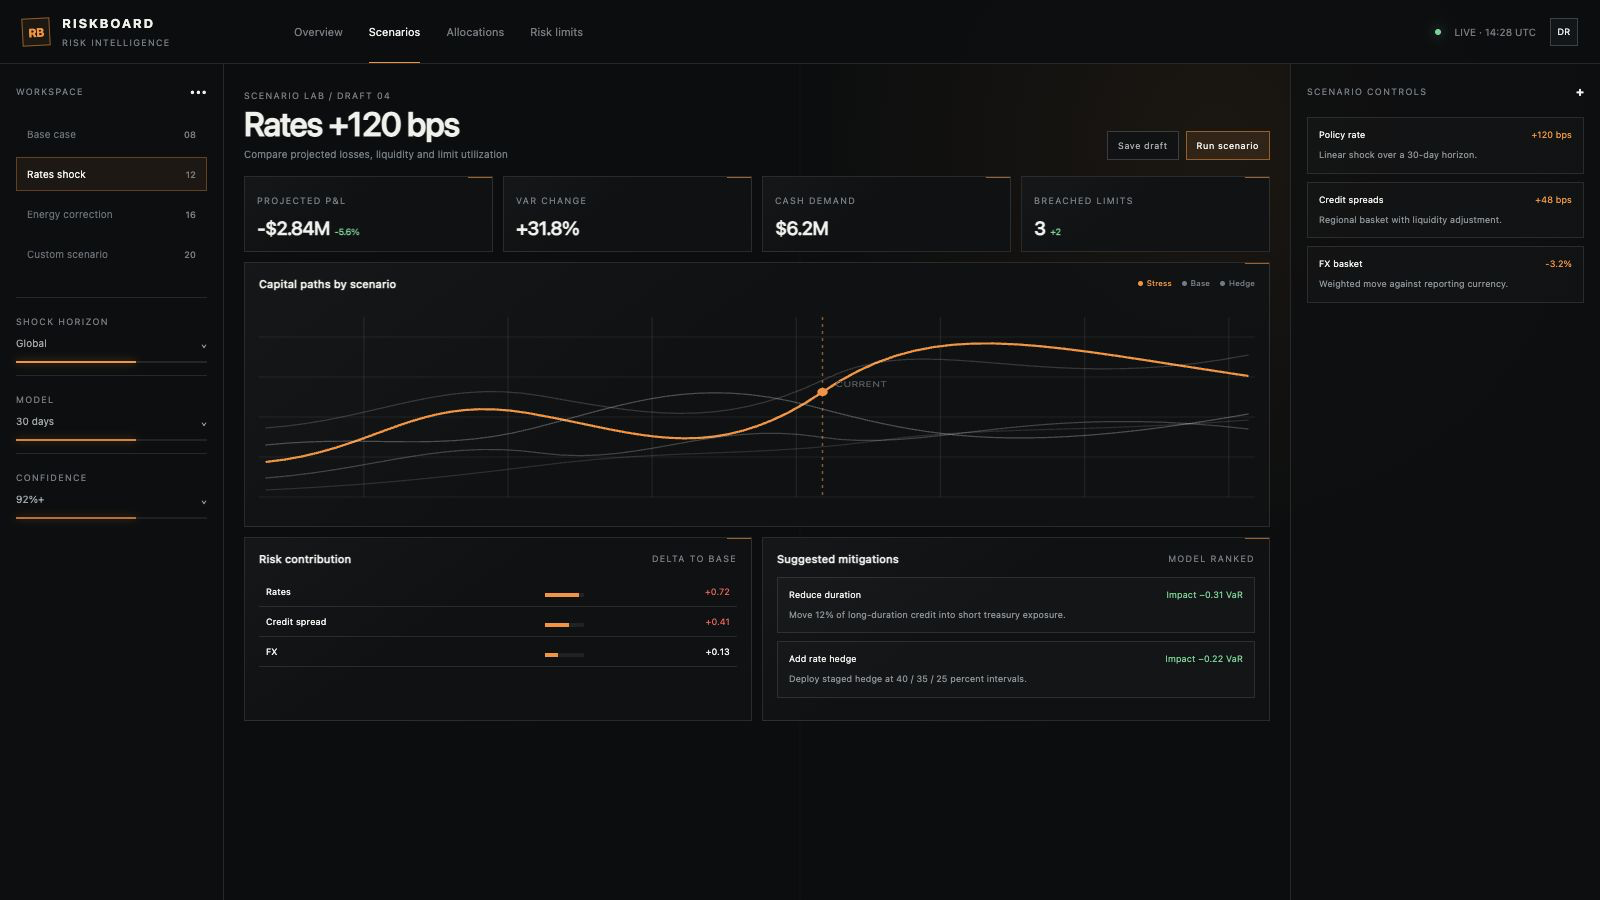This screenshot has height=900, width=1600.
Task: Click the FX contribution bar
Action: click(564, 655)
